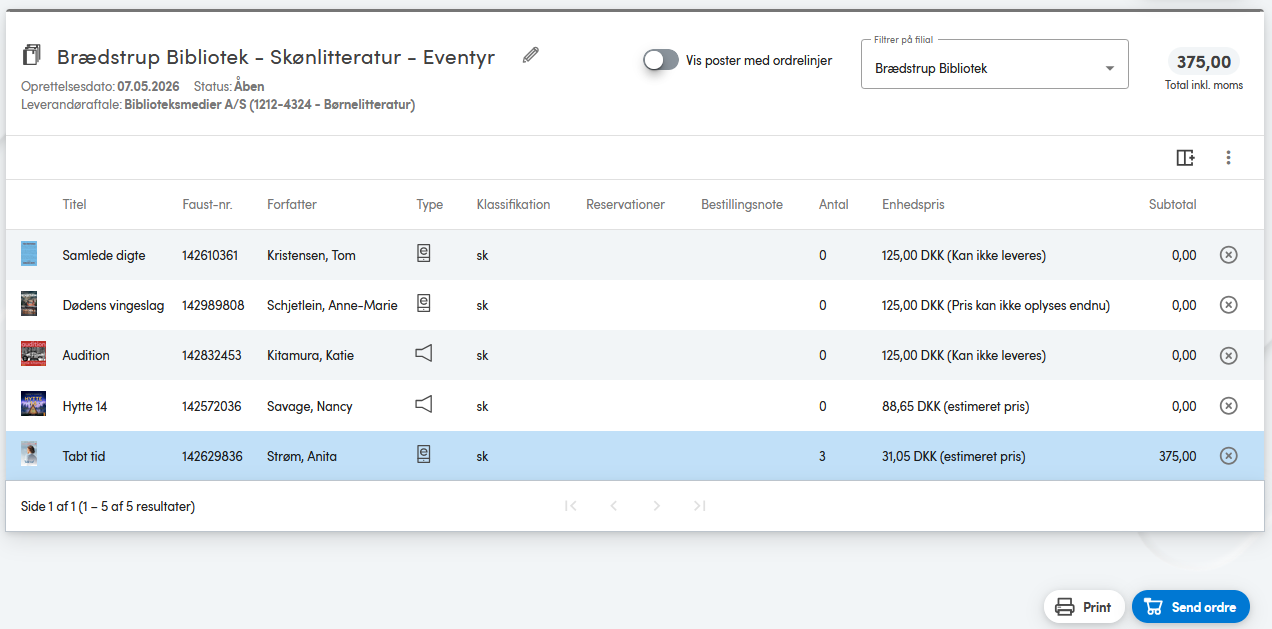This screenshot has height=629, width=1272.
Task: Click the Pris kan ikke oplyses endnu cell
Action: (x=996, y=305)
